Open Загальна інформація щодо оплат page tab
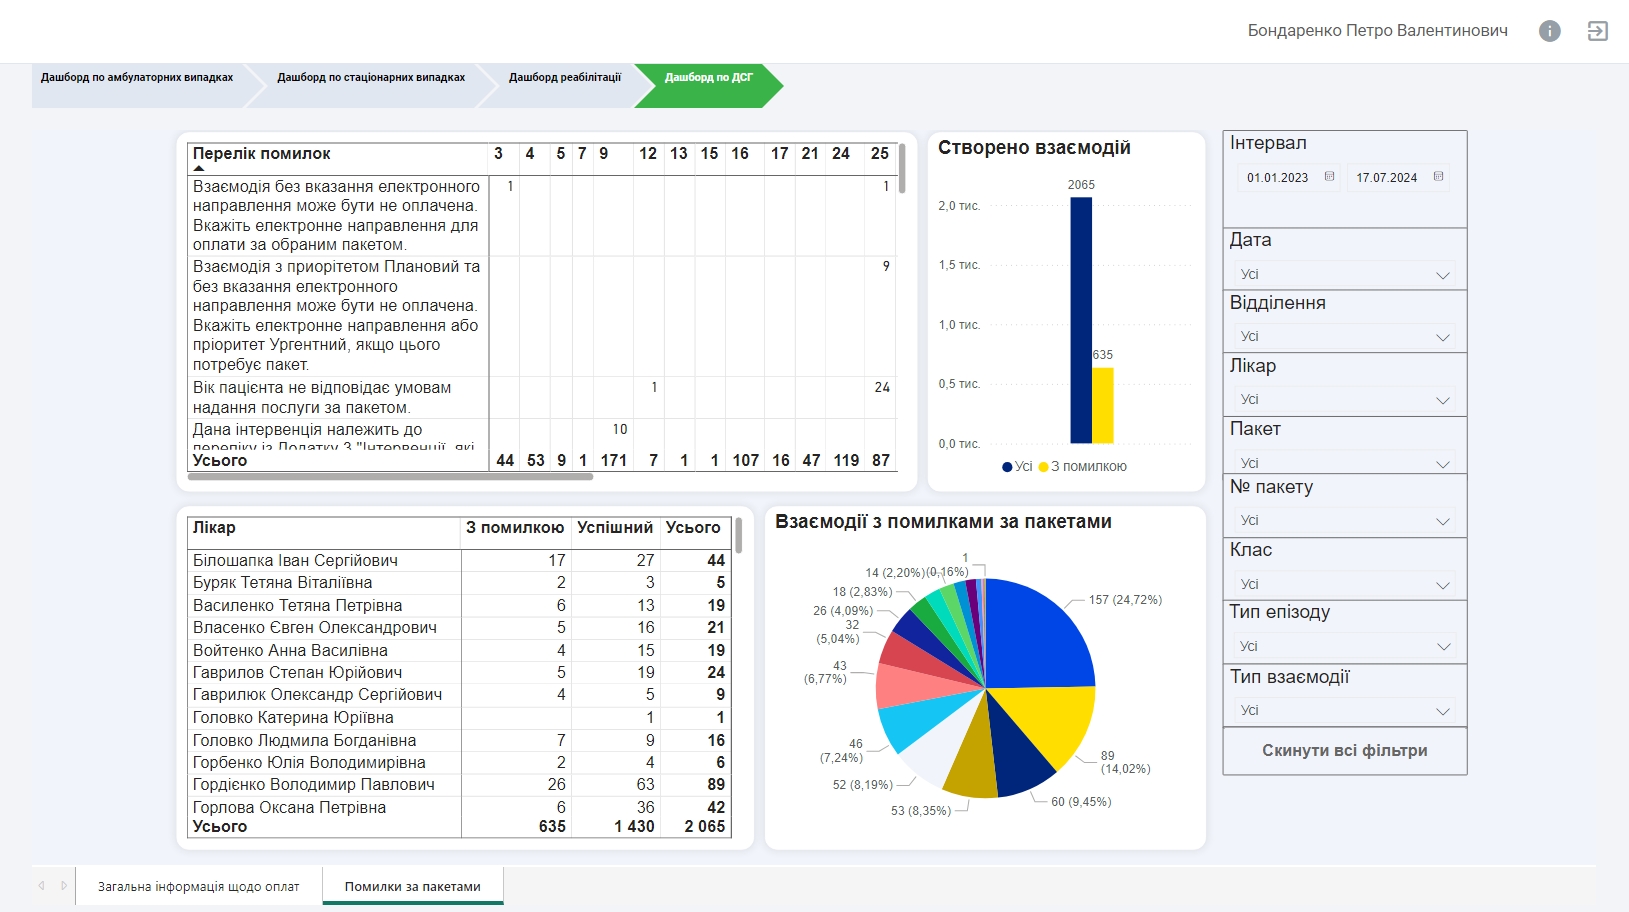 click(x=199, y=887)
